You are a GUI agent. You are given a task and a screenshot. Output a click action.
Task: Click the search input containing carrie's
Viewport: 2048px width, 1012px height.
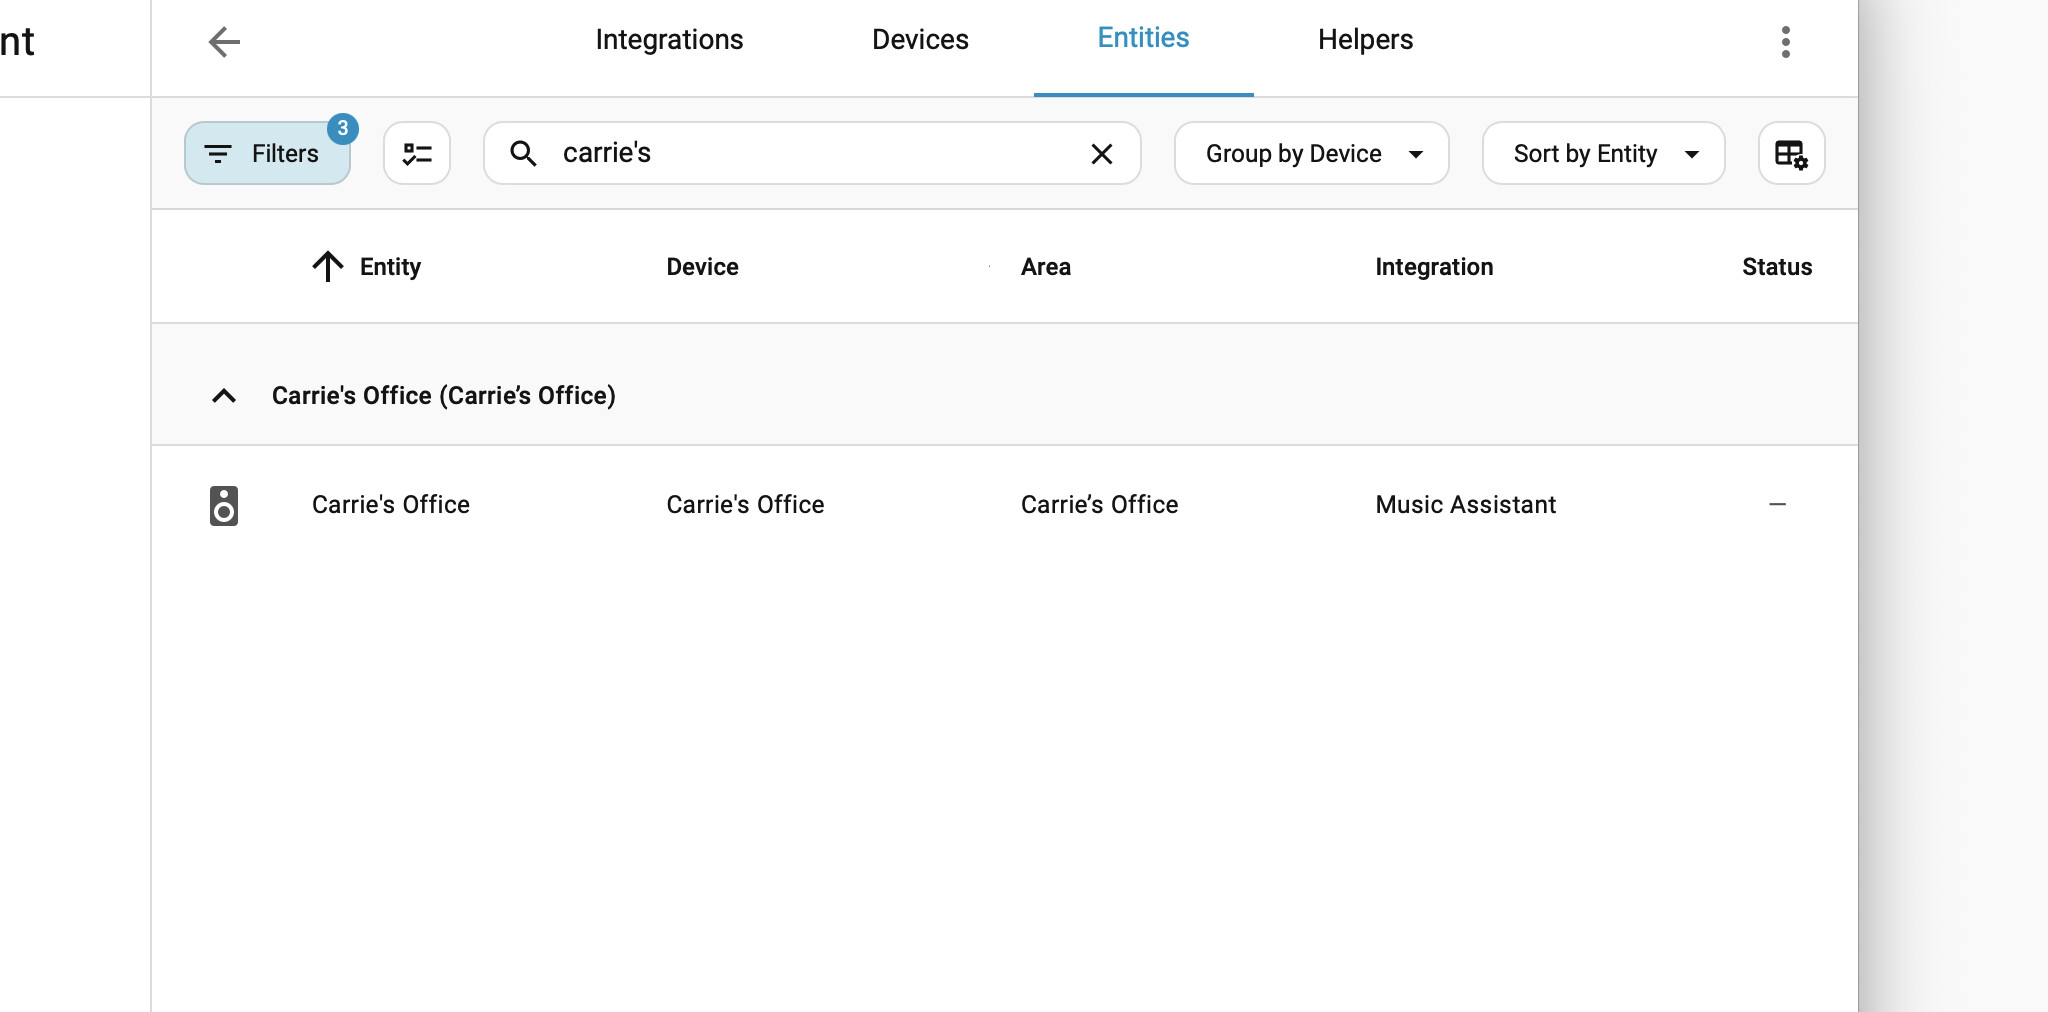pos(810,154)
